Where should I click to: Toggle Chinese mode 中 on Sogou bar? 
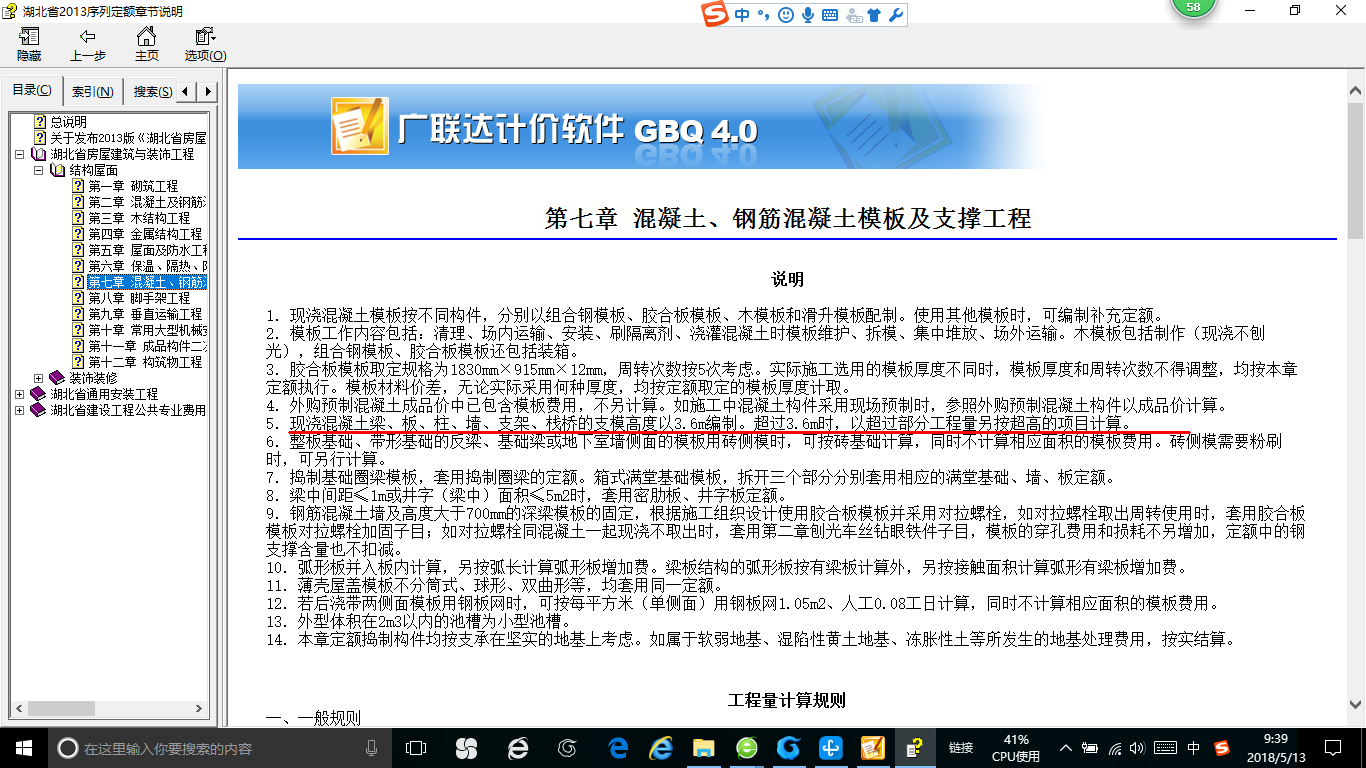[x=742, y=15]
